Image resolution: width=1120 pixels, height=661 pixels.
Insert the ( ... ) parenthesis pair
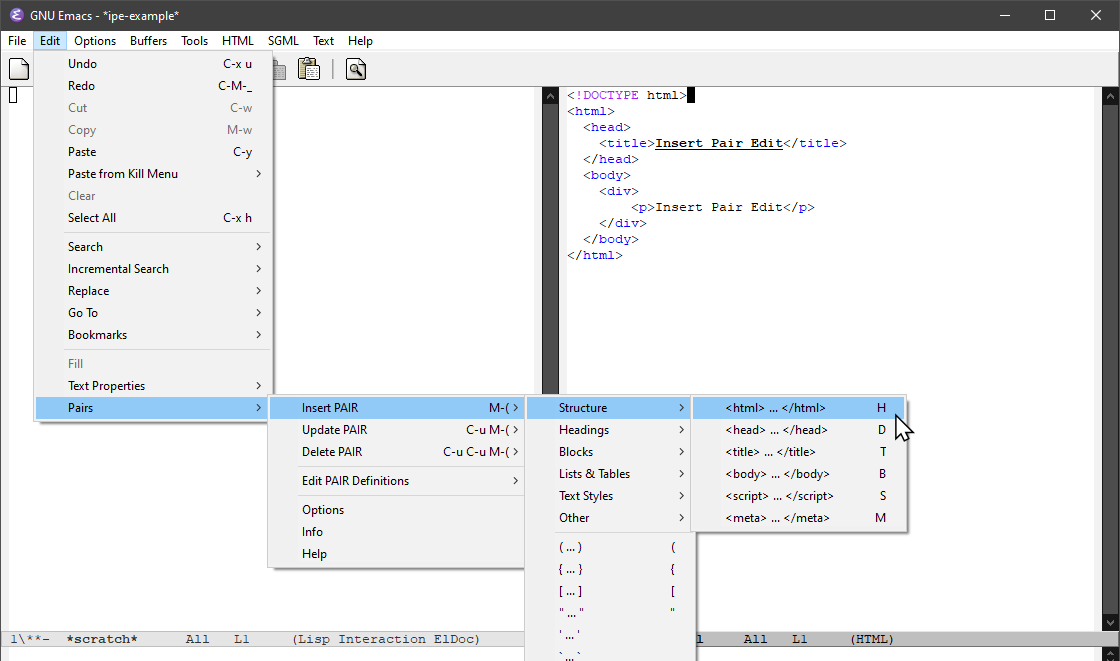(609, 547)
